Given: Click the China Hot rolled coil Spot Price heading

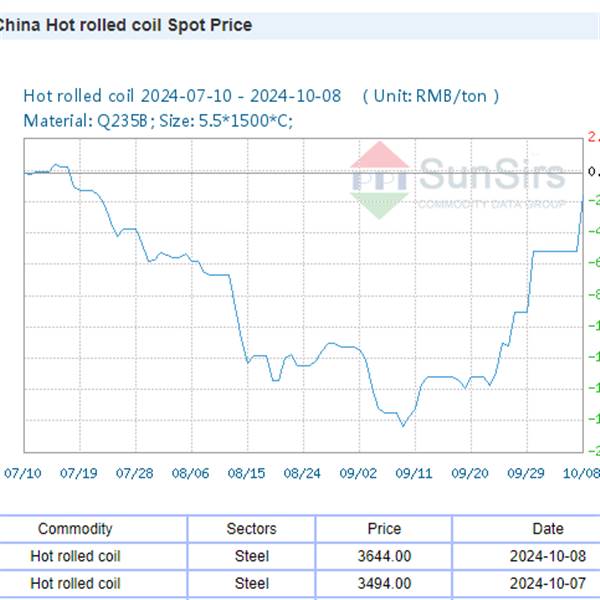Looking at the screenshot, I should tap(124, 25).
